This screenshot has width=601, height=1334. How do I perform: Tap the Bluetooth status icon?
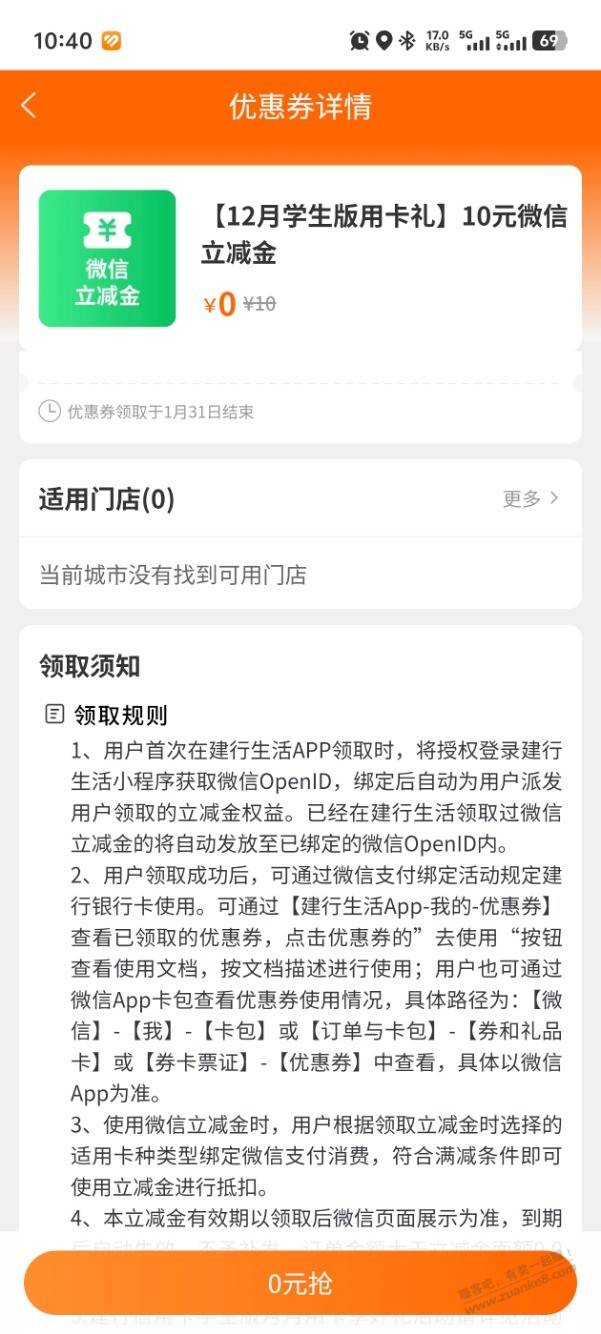pos(407,40)
